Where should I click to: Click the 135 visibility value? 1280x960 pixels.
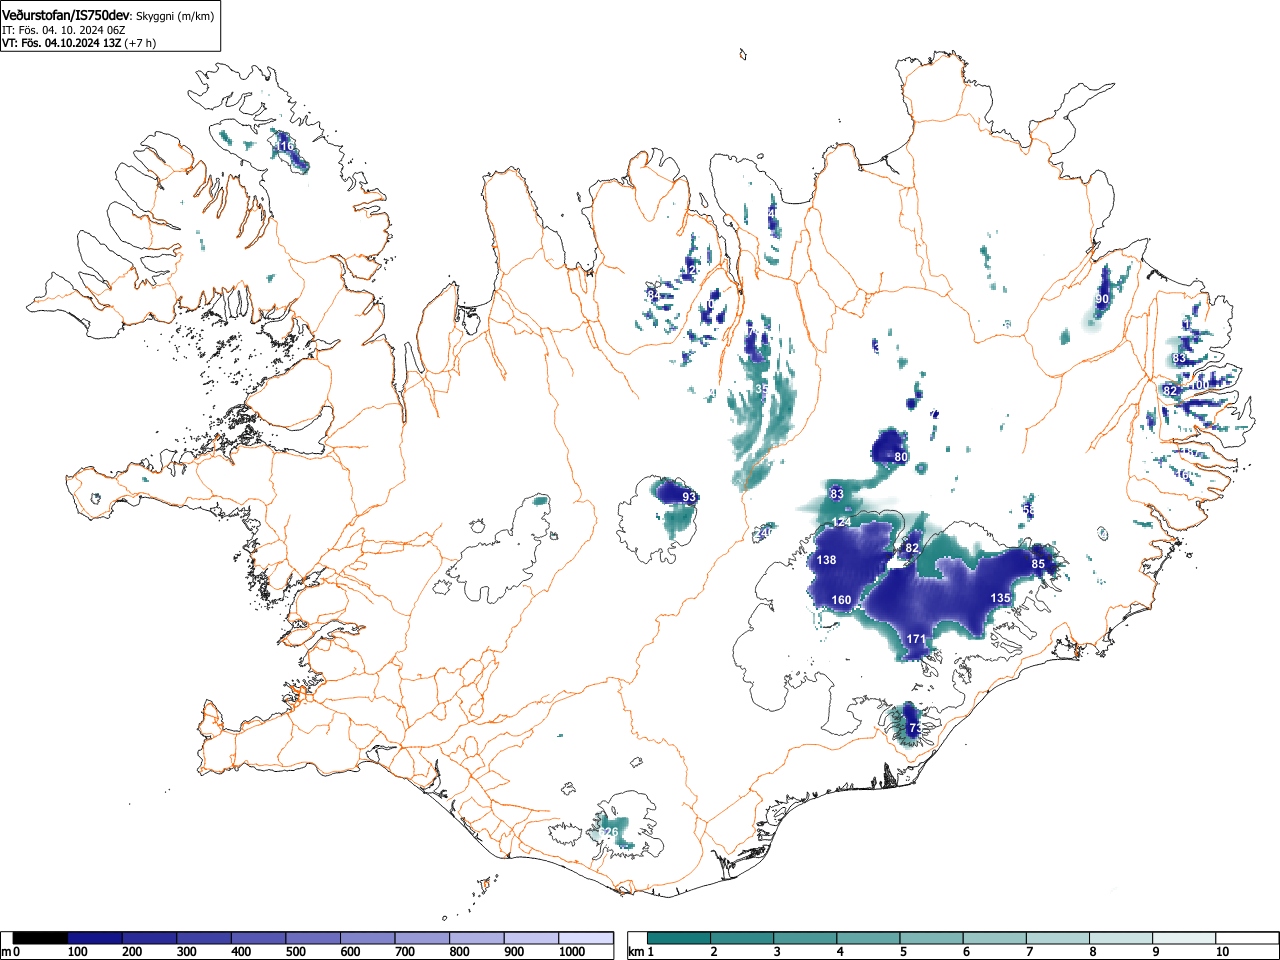[1000, 597]
